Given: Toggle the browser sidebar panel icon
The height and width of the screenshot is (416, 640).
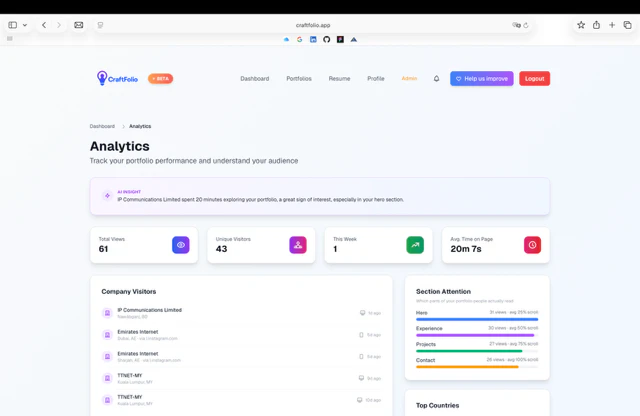Looking at the screenshot, I should pyautogui.click(x=13, y=25).
